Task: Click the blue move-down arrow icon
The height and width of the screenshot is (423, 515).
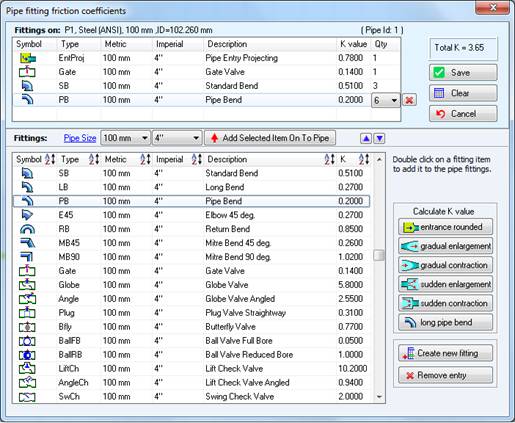Action: 379,138
